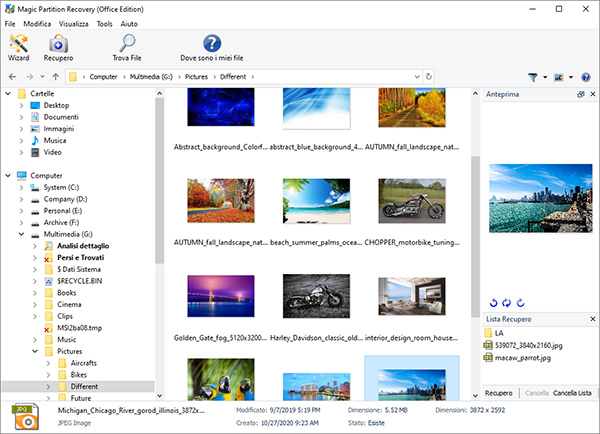
Task: Collapse the Computer tree node
Action: [x=8, y=175]
